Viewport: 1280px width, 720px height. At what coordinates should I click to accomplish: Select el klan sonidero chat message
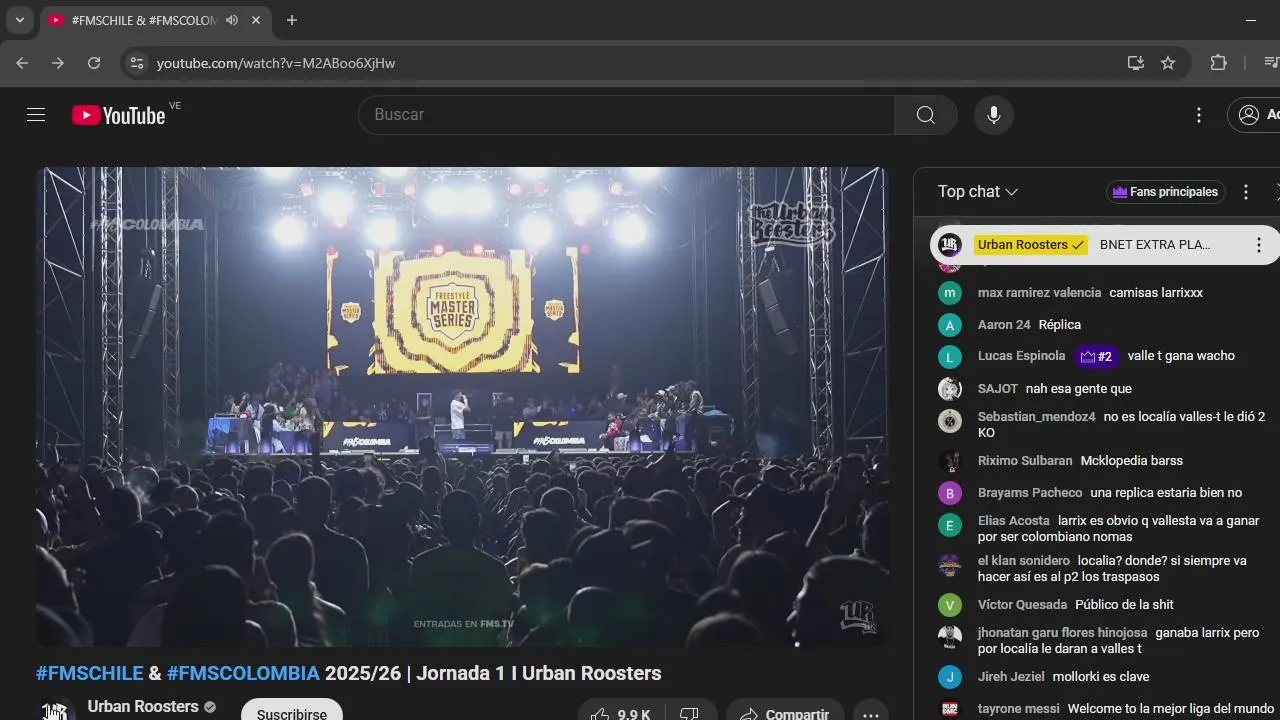pos(1097,569)
